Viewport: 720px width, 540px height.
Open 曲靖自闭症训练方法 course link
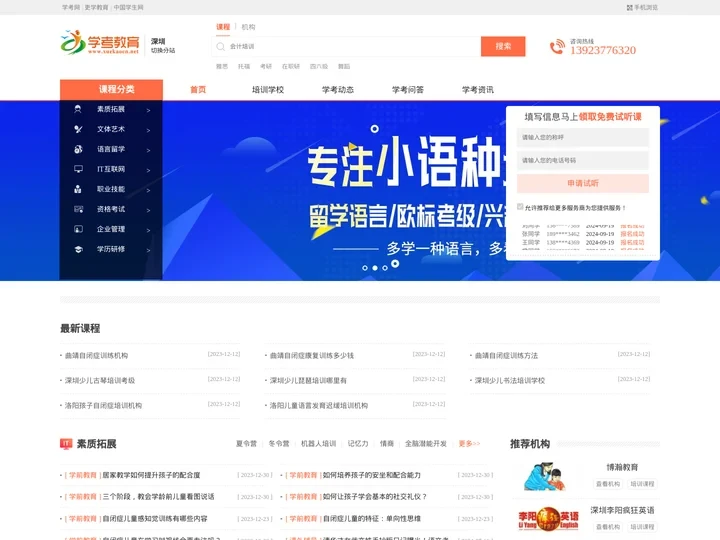click(506, 355)
